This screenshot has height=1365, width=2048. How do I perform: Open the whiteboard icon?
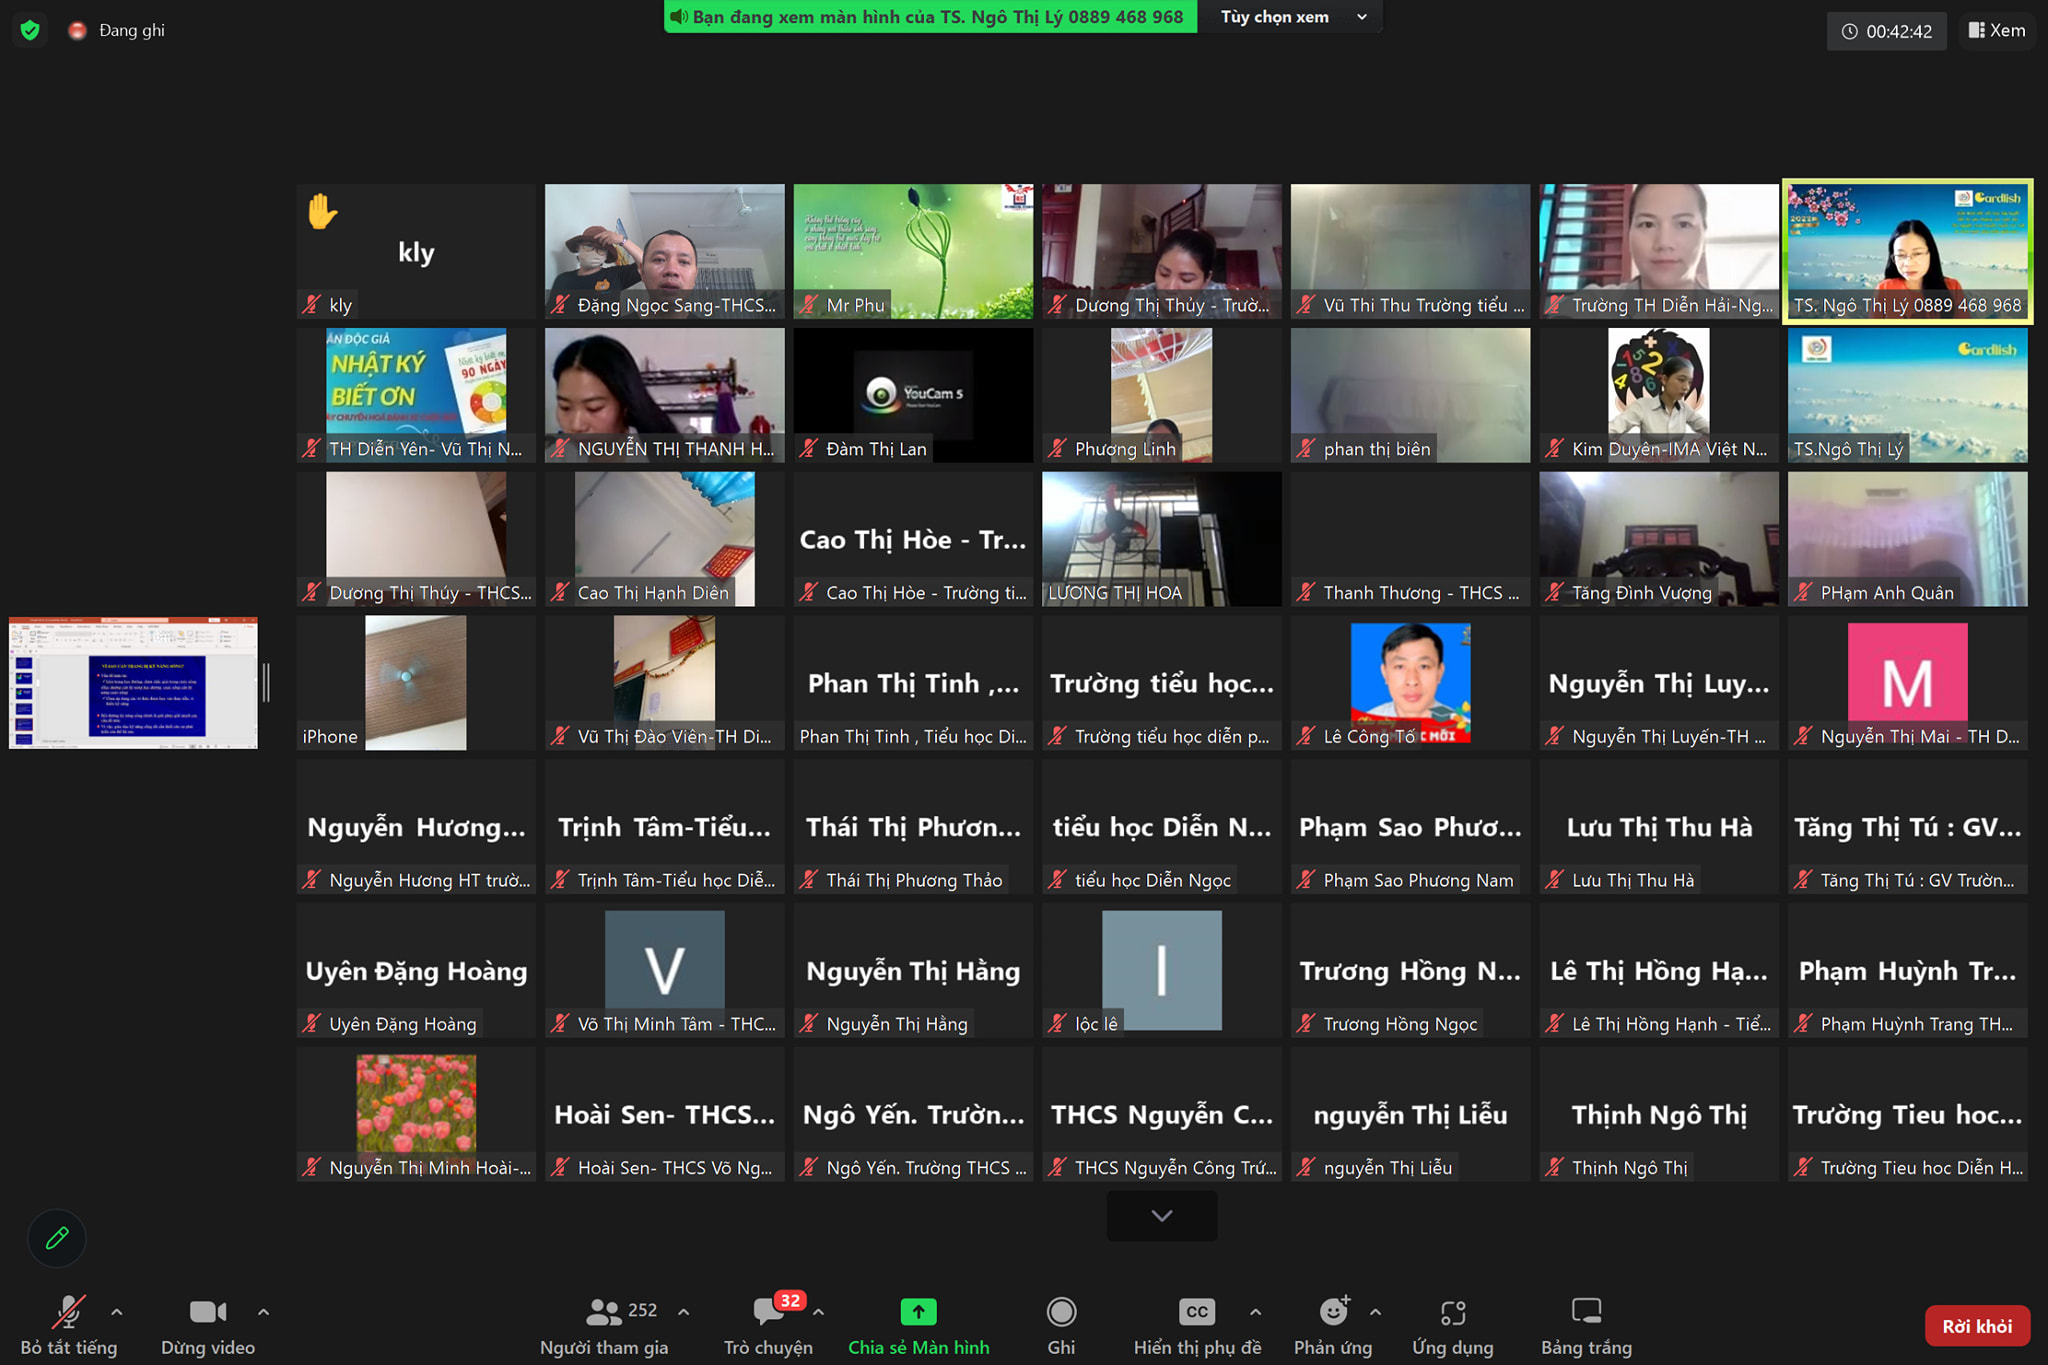tap(1586, 1311)
